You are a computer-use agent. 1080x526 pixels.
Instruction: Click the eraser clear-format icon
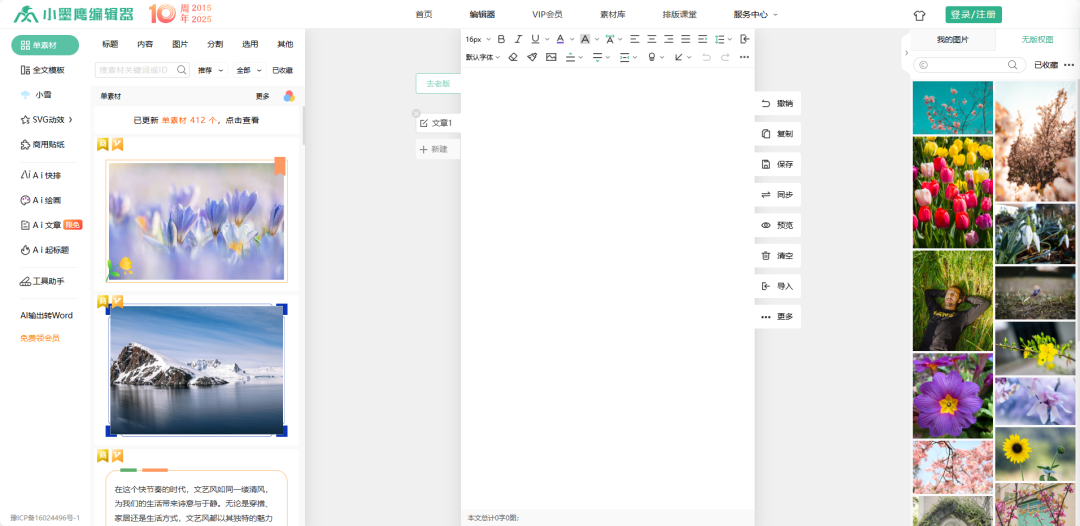[x=513, y=57]
